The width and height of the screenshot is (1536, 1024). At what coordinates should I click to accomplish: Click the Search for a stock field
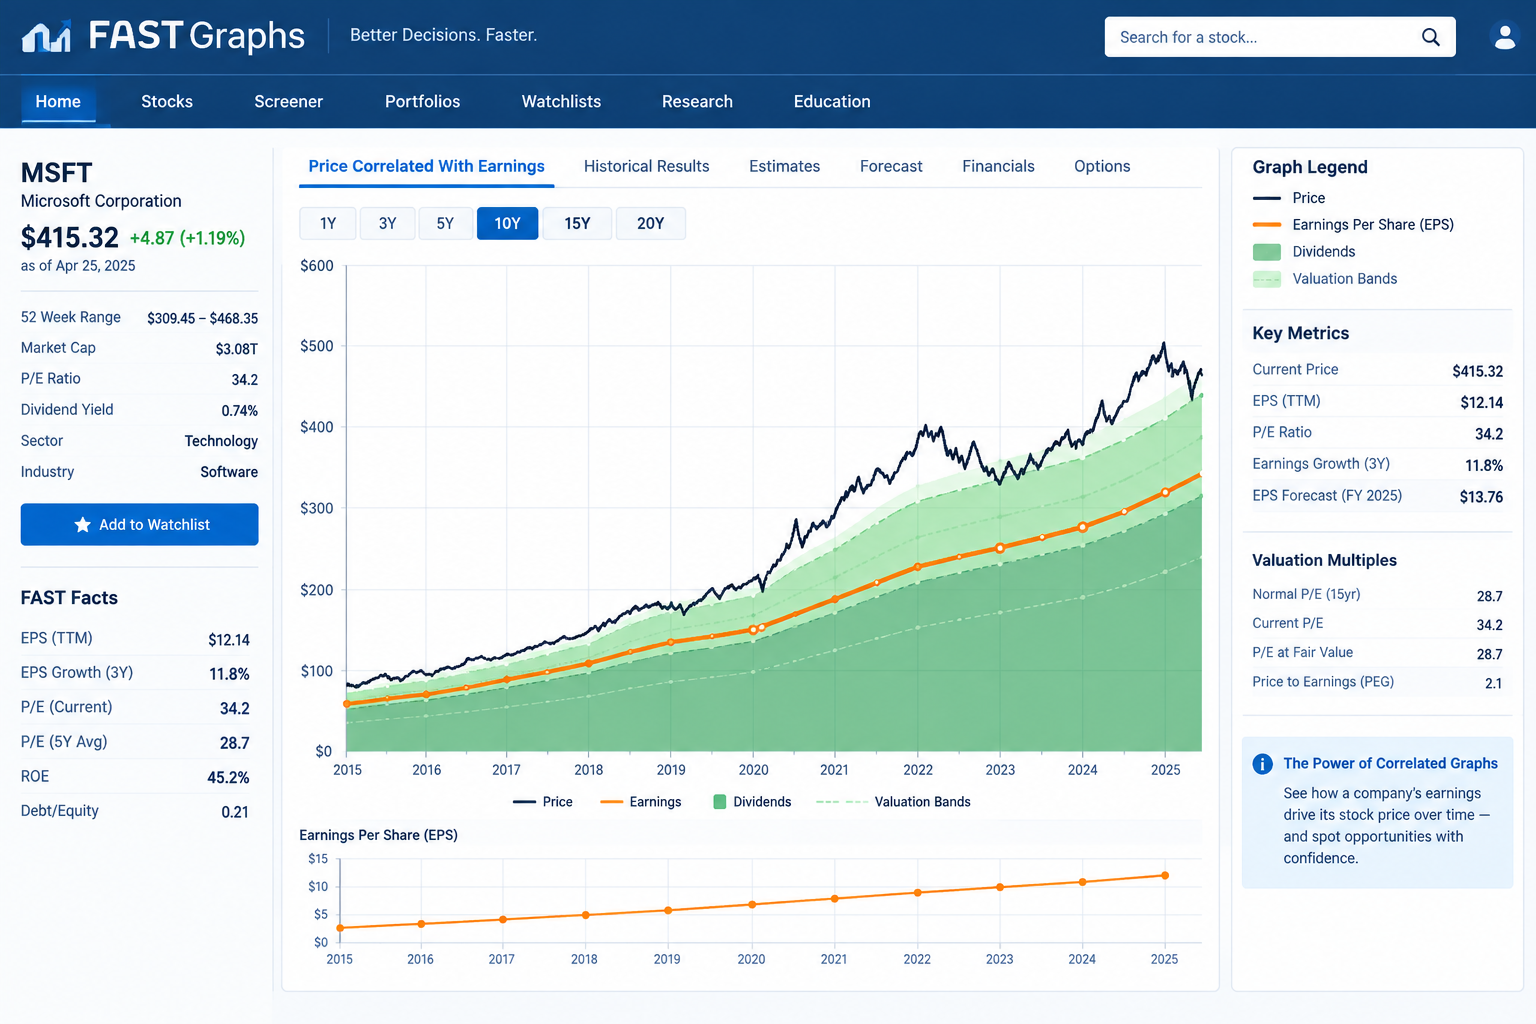click(1280, 37)
